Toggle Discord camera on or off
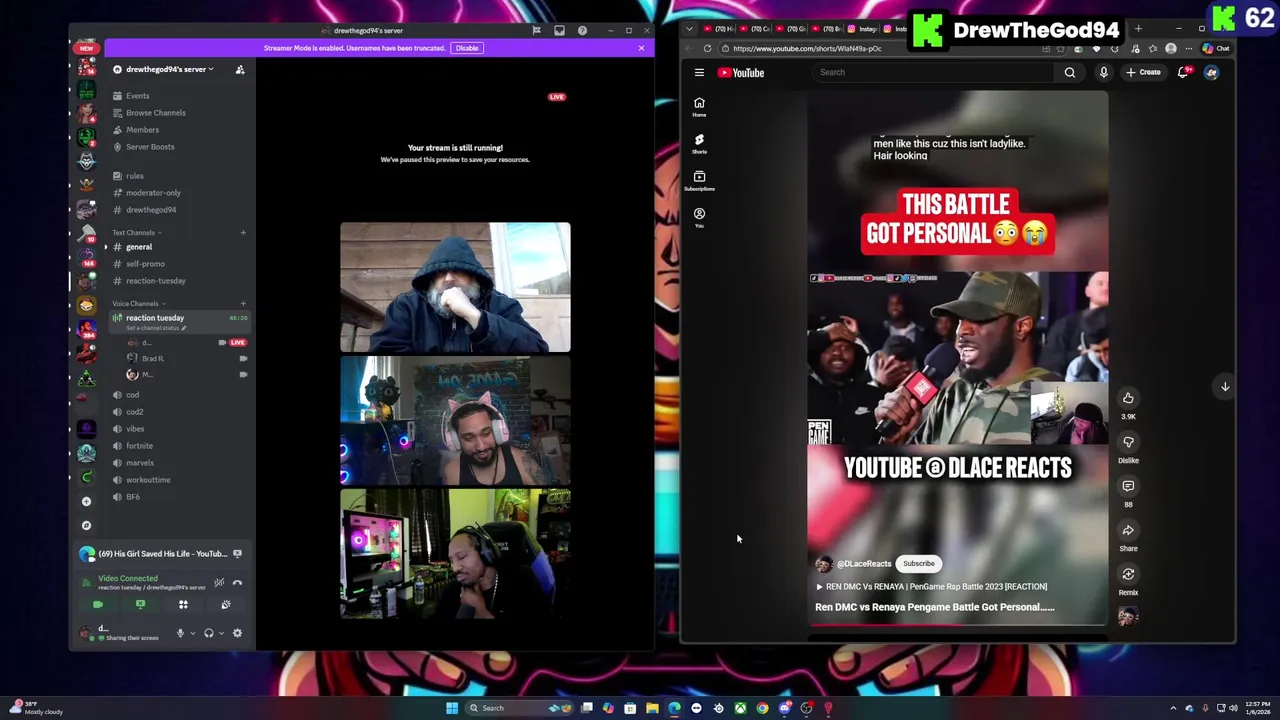Viewport: 1280px width, 720px height. tap(97, 604)
